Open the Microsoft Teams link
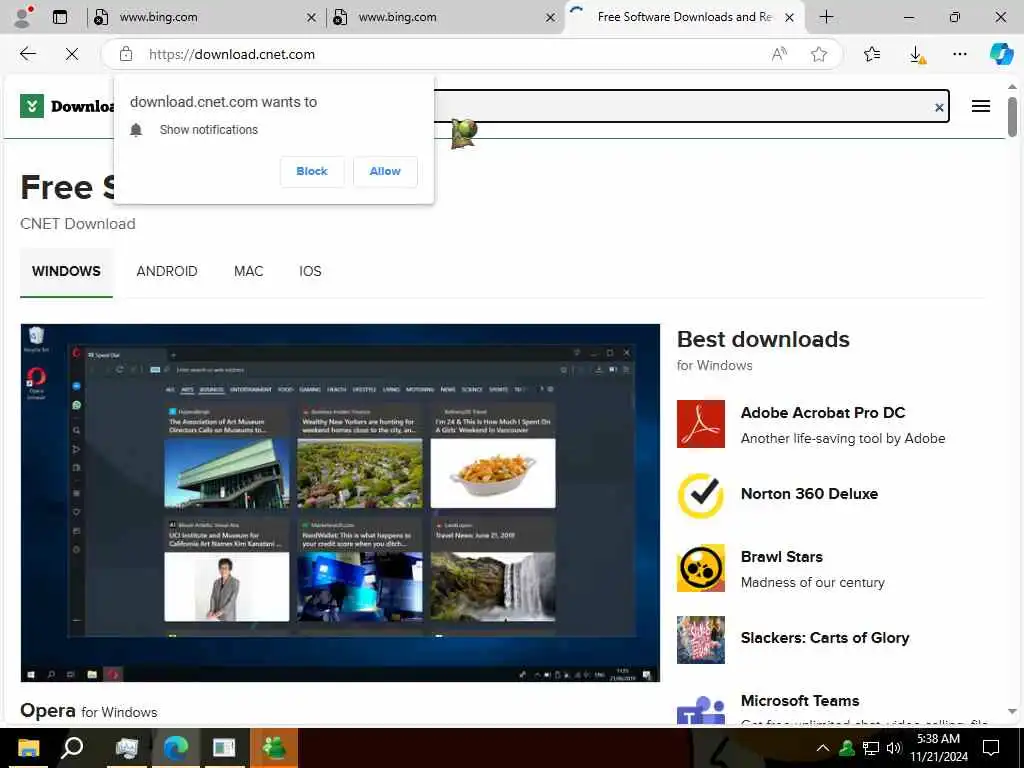 pyautogui.click(x=800, y=701)
